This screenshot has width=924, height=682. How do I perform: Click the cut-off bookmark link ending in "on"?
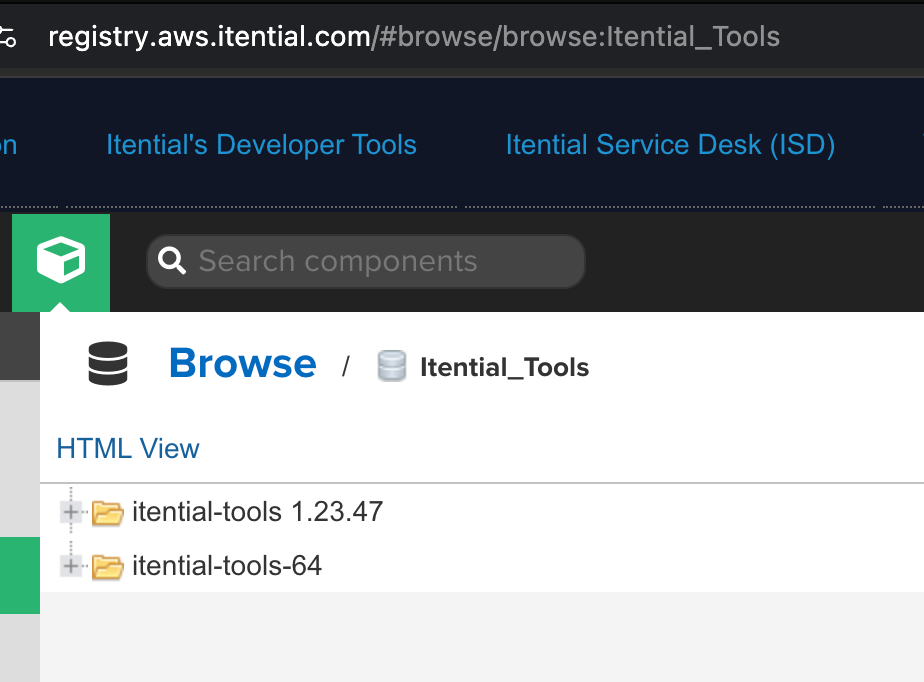8,145
